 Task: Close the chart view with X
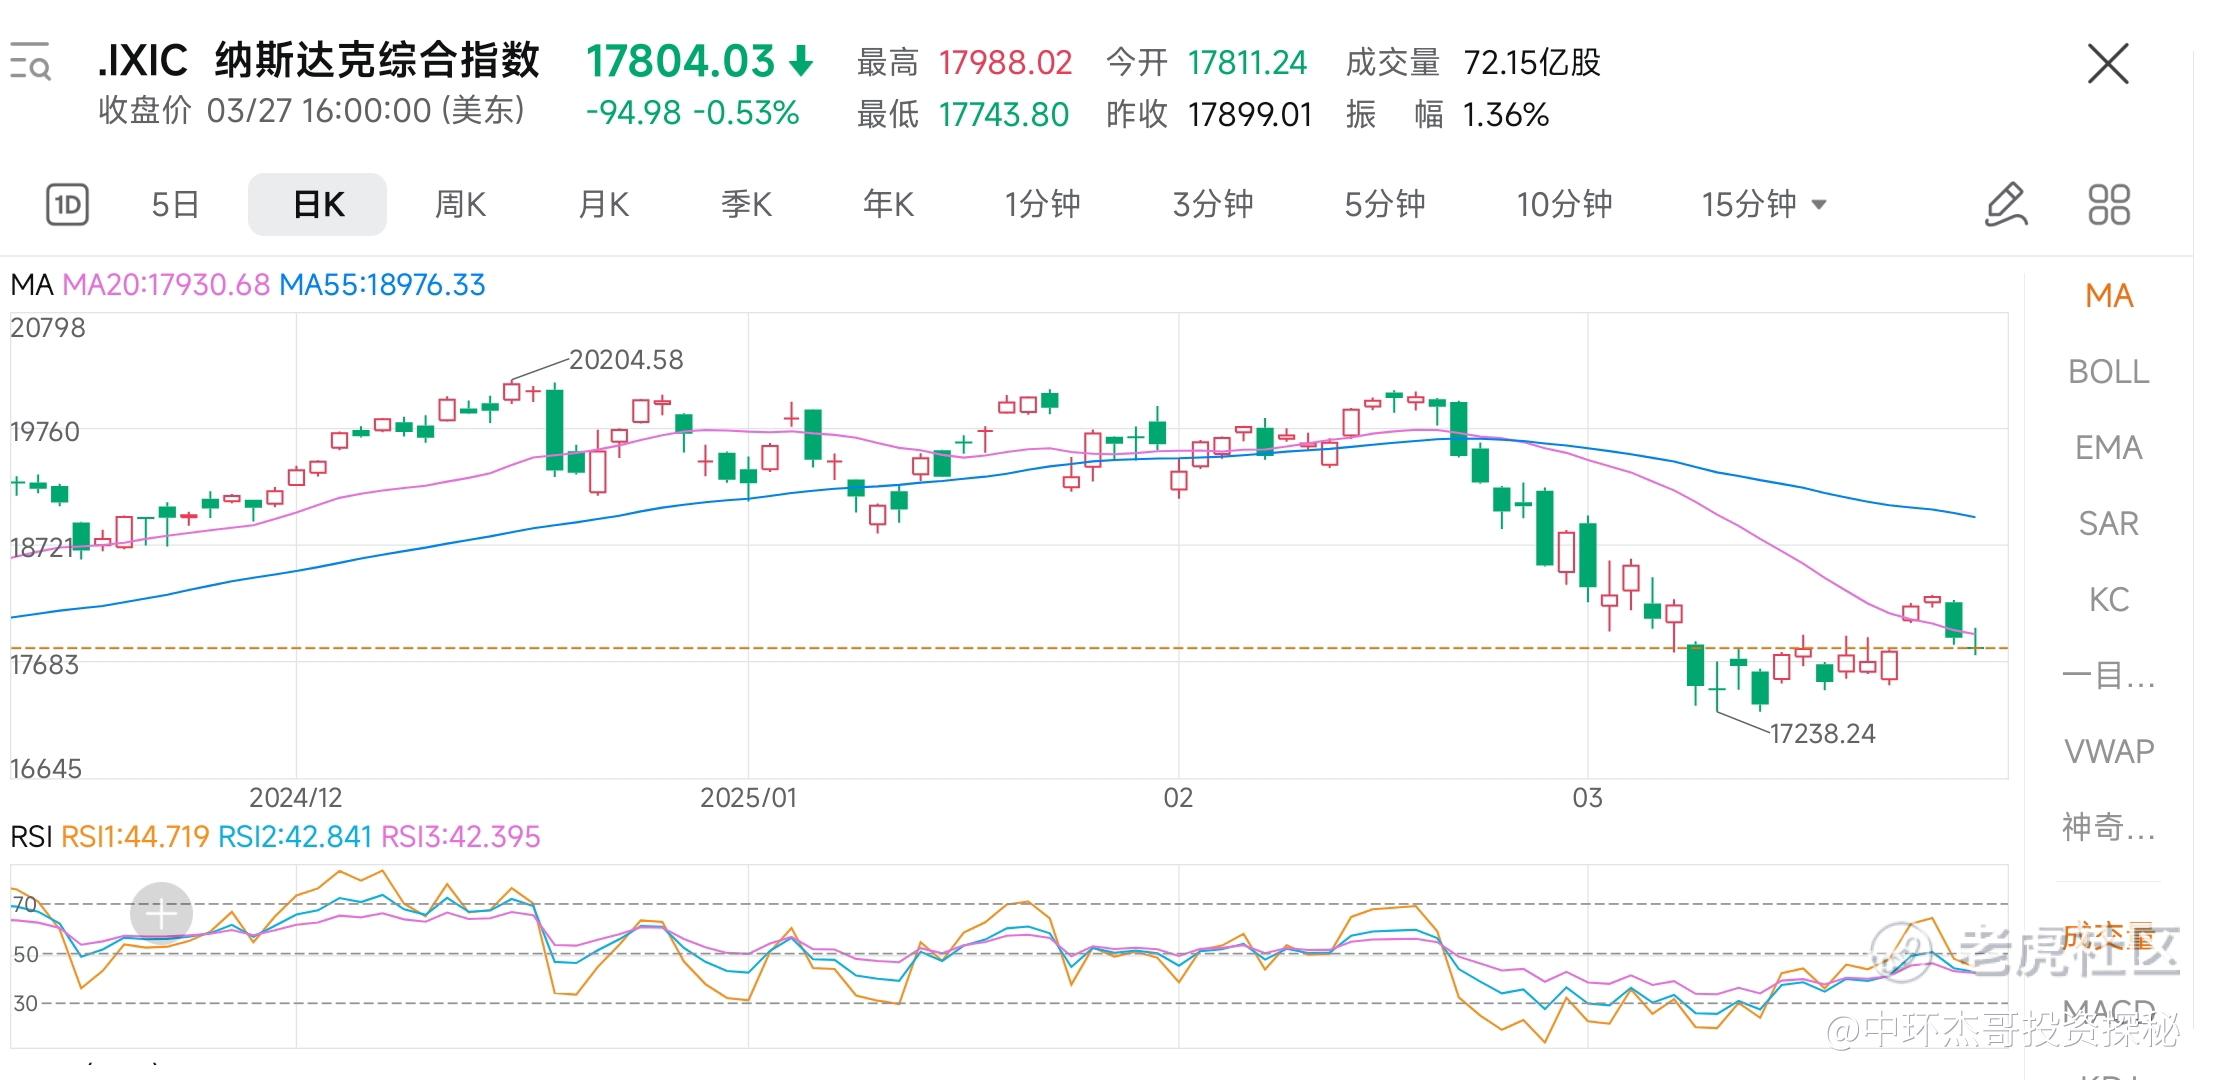click(2108, 64)
